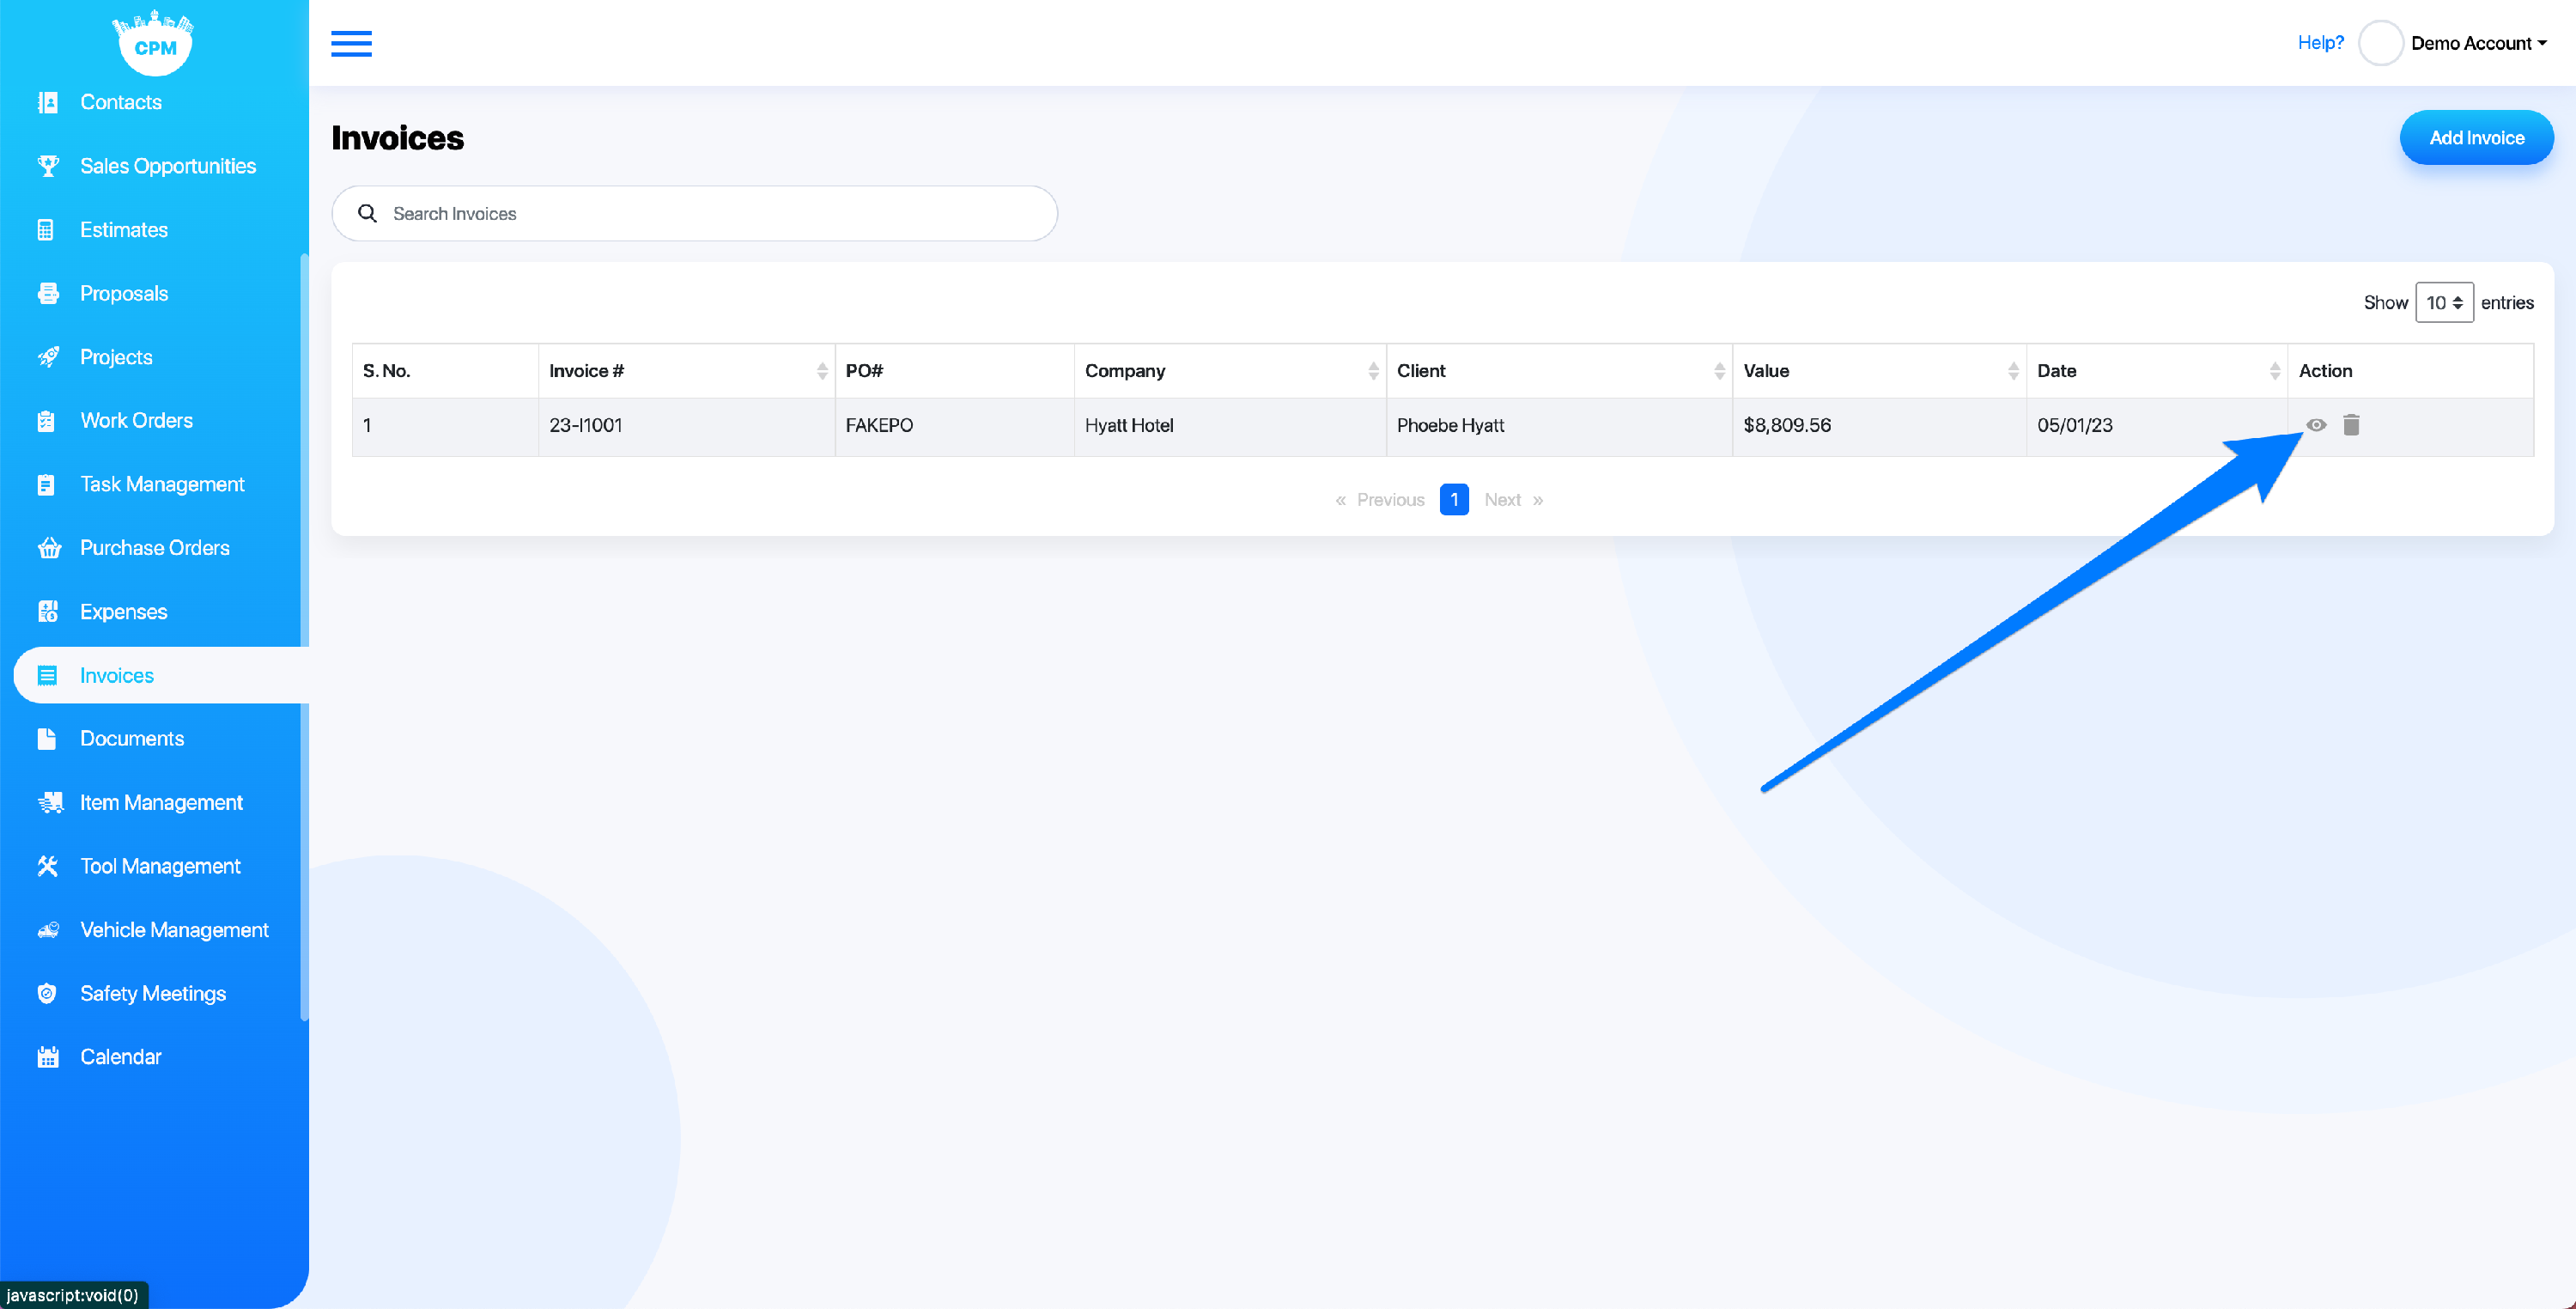Go to Calendar in sidebar
2576x1309 pixels.
(x=120, y=1057)
